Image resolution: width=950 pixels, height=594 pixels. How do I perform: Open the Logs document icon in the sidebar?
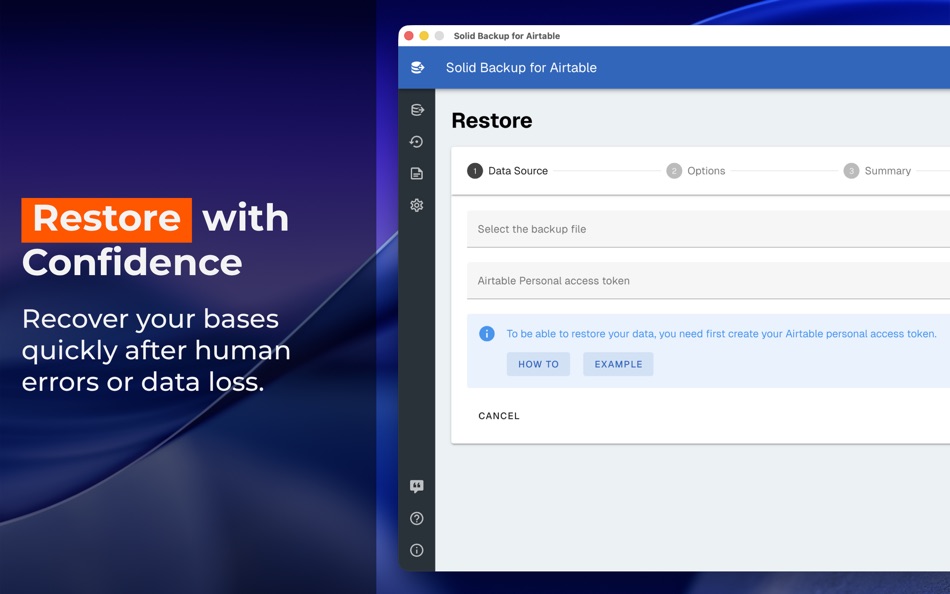(417, 173)
